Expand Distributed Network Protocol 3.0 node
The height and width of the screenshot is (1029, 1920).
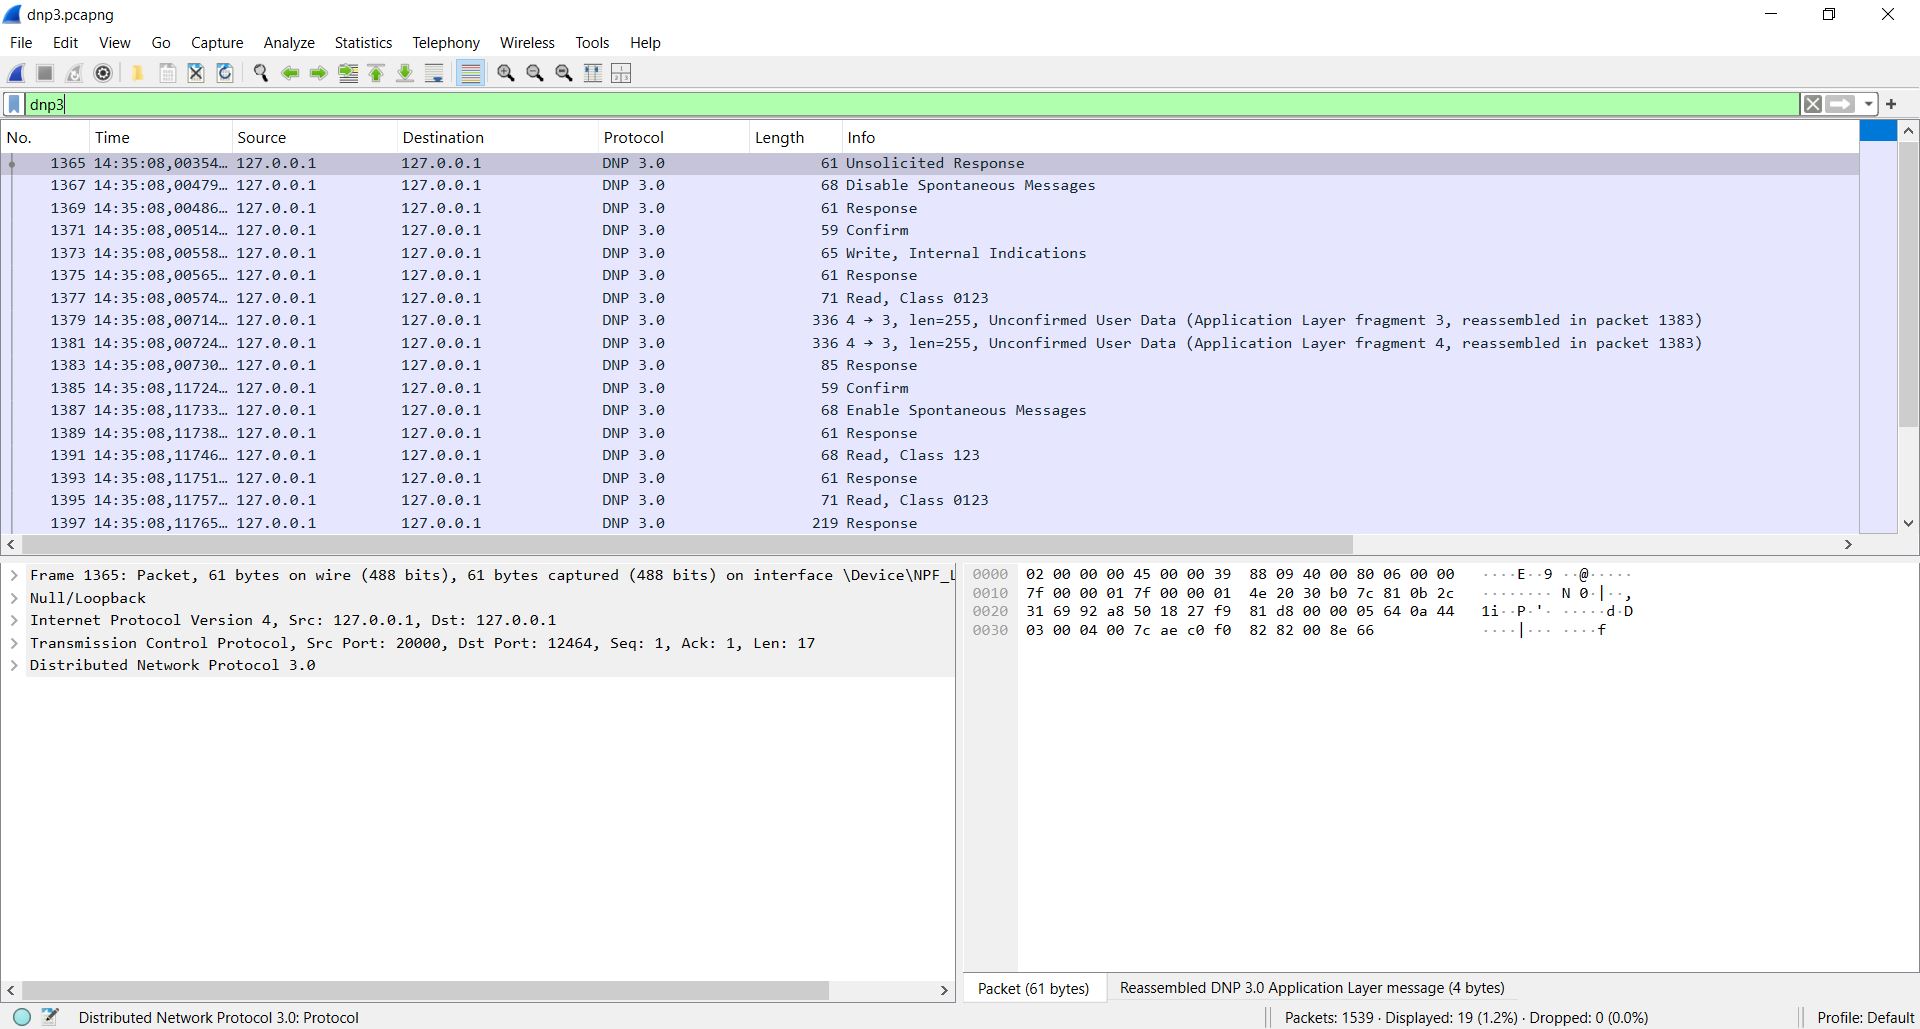(13, 665)
